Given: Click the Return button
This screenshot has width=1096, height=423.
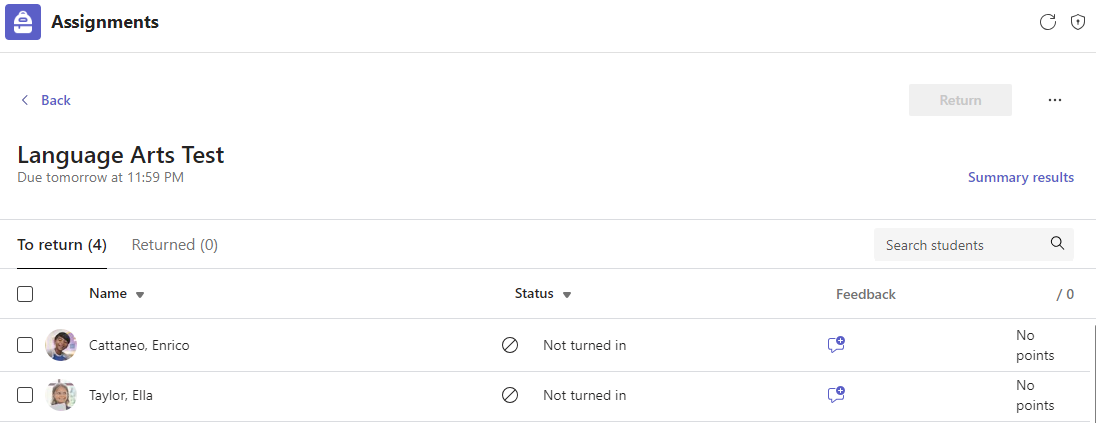Looking at the screenshot, I should point(960,100).
